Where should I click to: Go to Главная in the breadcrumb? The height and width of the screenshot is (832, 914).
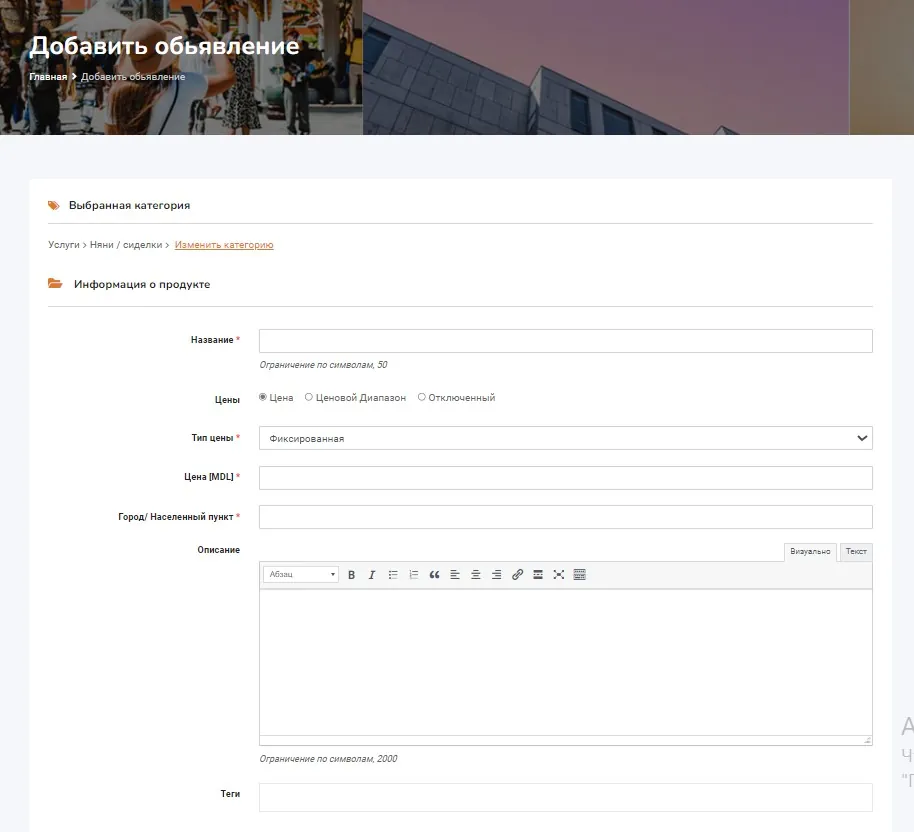[48, 77]
